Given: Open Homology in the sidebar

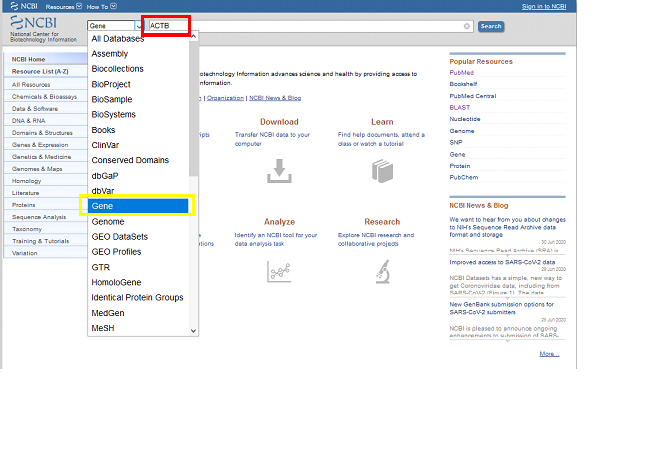Looking at the screenshot, I should coord(45,181).
